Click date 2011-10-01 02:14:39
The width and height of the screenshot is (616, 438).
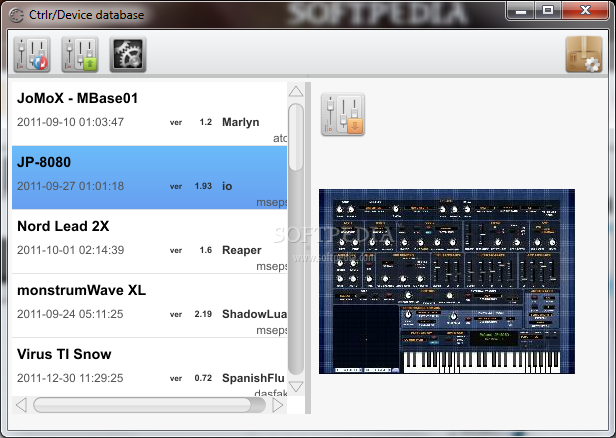(70, 250)
